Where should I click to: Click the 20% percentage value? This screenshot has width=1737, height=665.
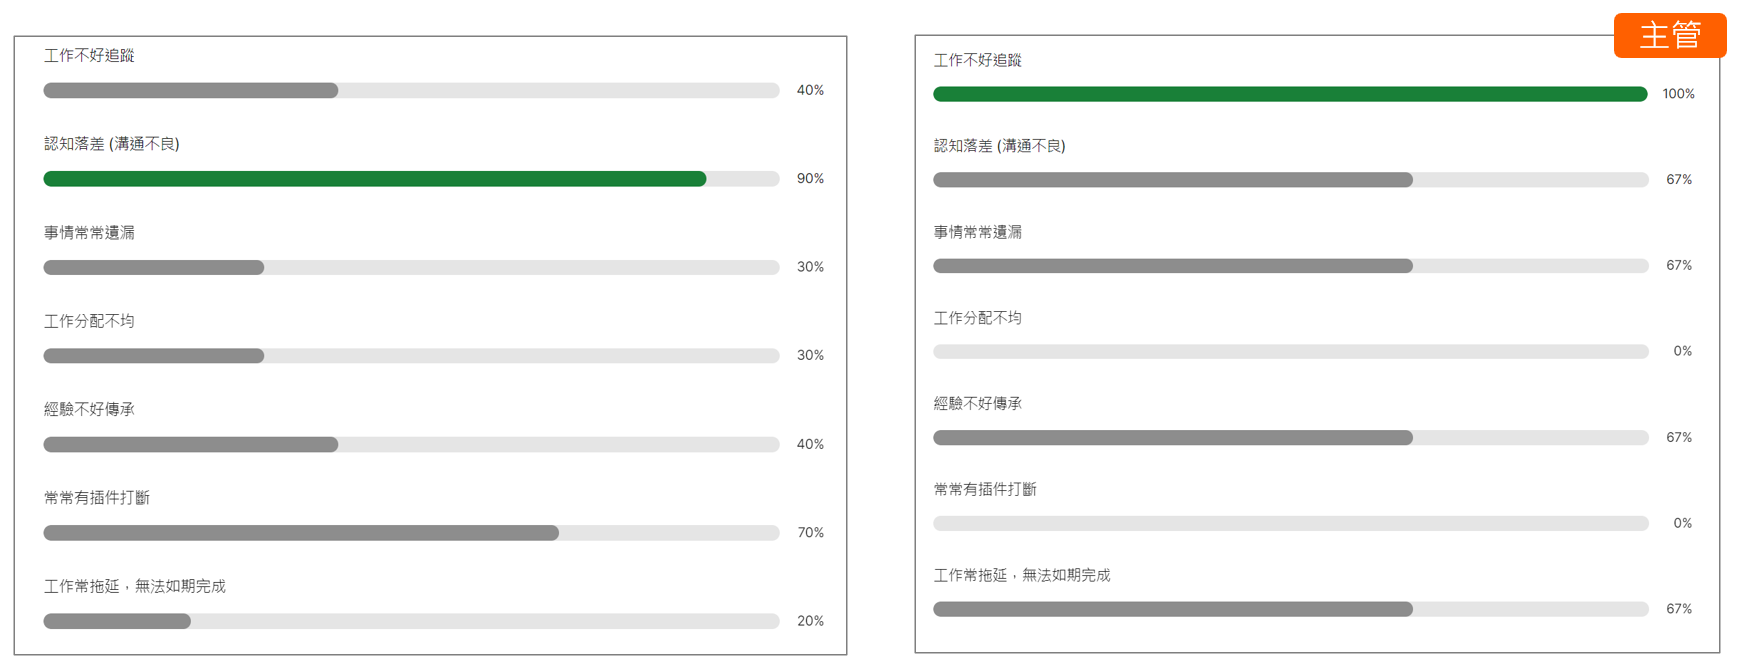(810, 621)
